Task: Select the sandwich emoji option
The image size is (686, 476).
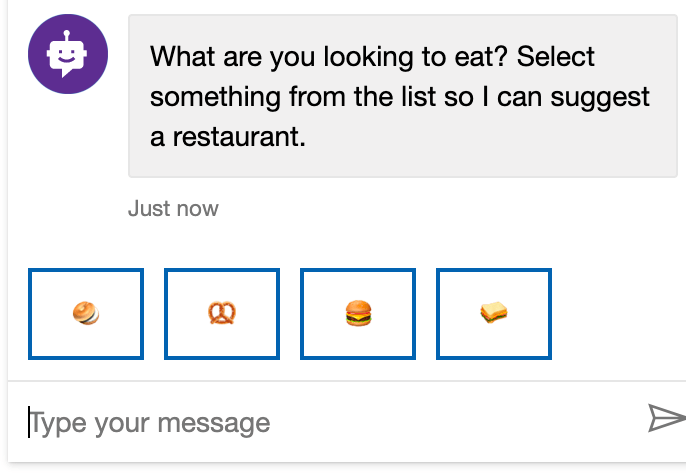Action: [x=494, y=314]
